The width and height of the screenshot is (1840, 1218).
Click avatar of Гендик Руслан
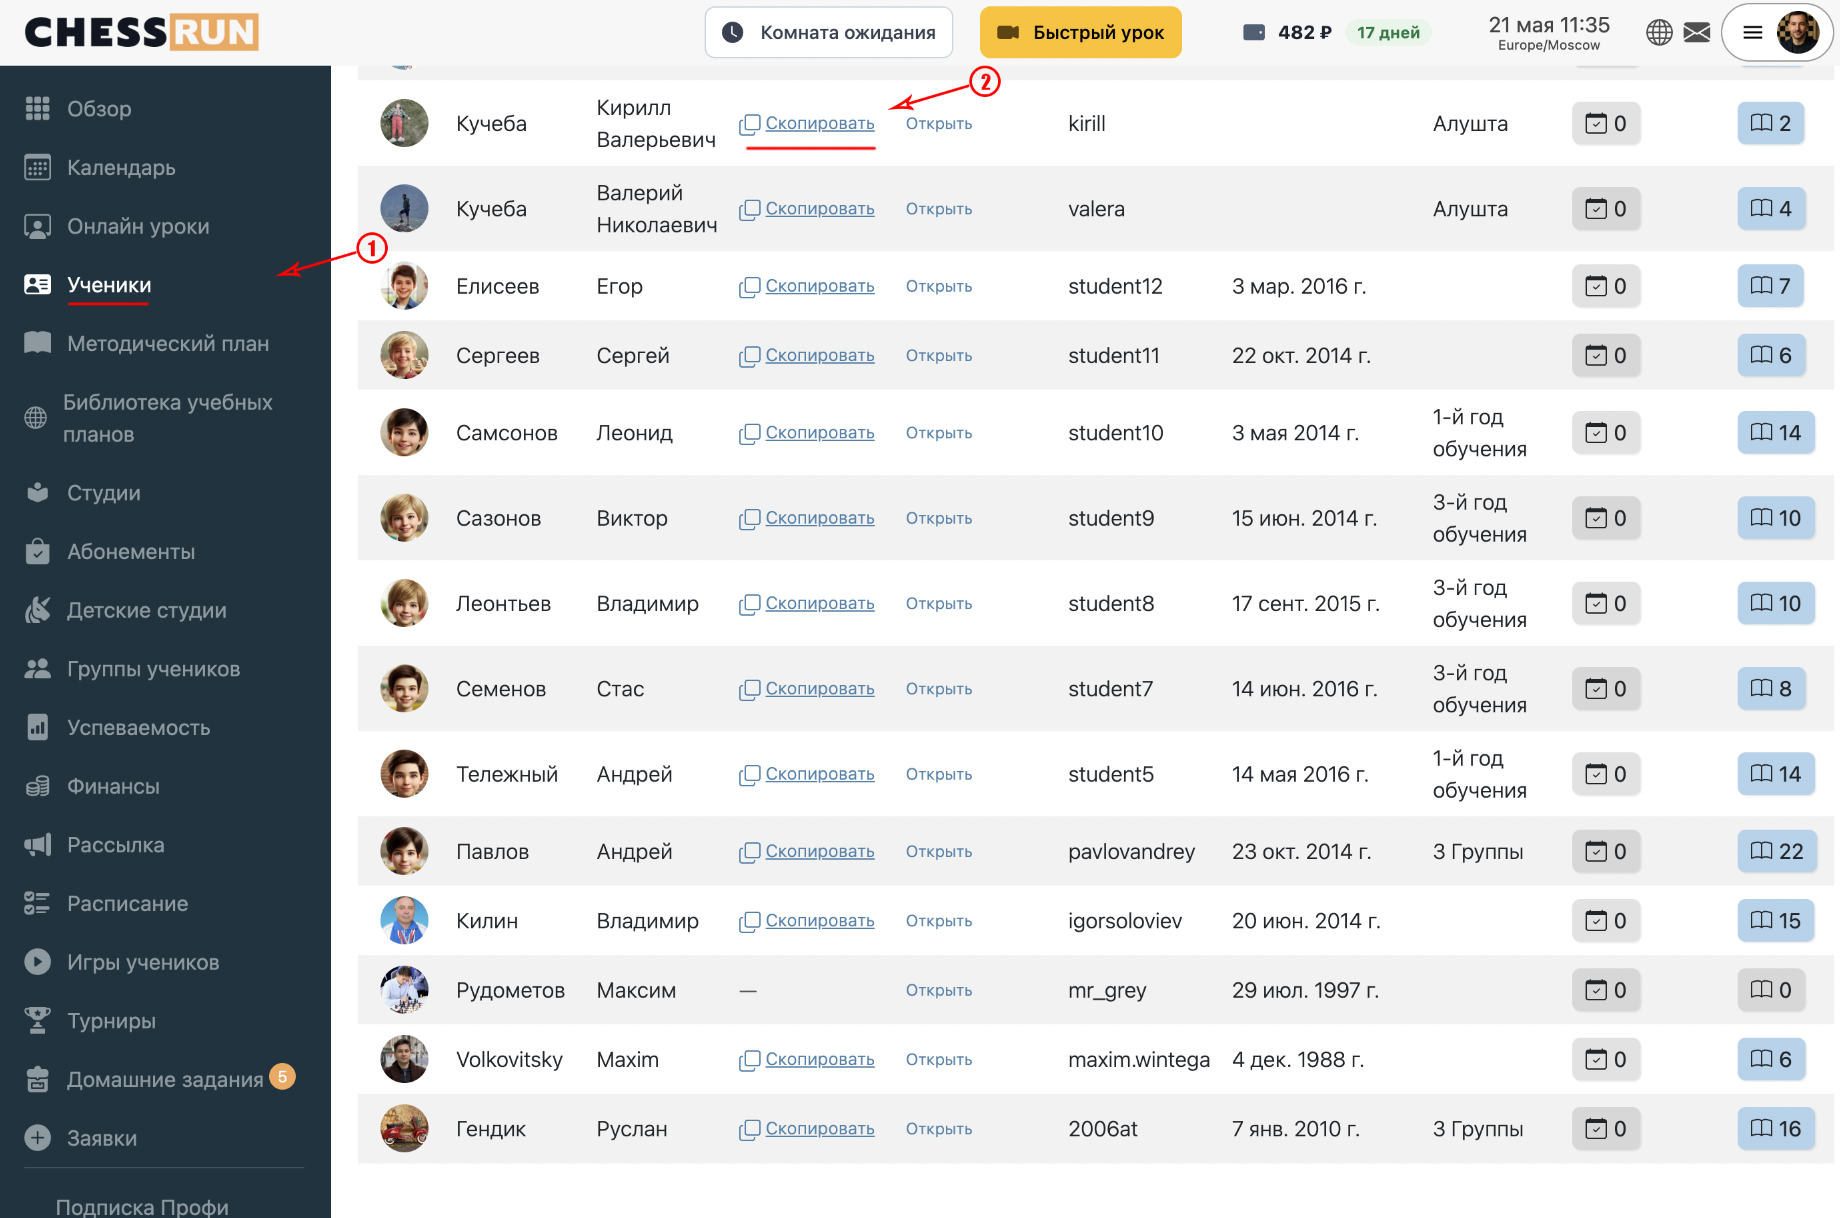pyautogui.click(x=404, y=1128)
